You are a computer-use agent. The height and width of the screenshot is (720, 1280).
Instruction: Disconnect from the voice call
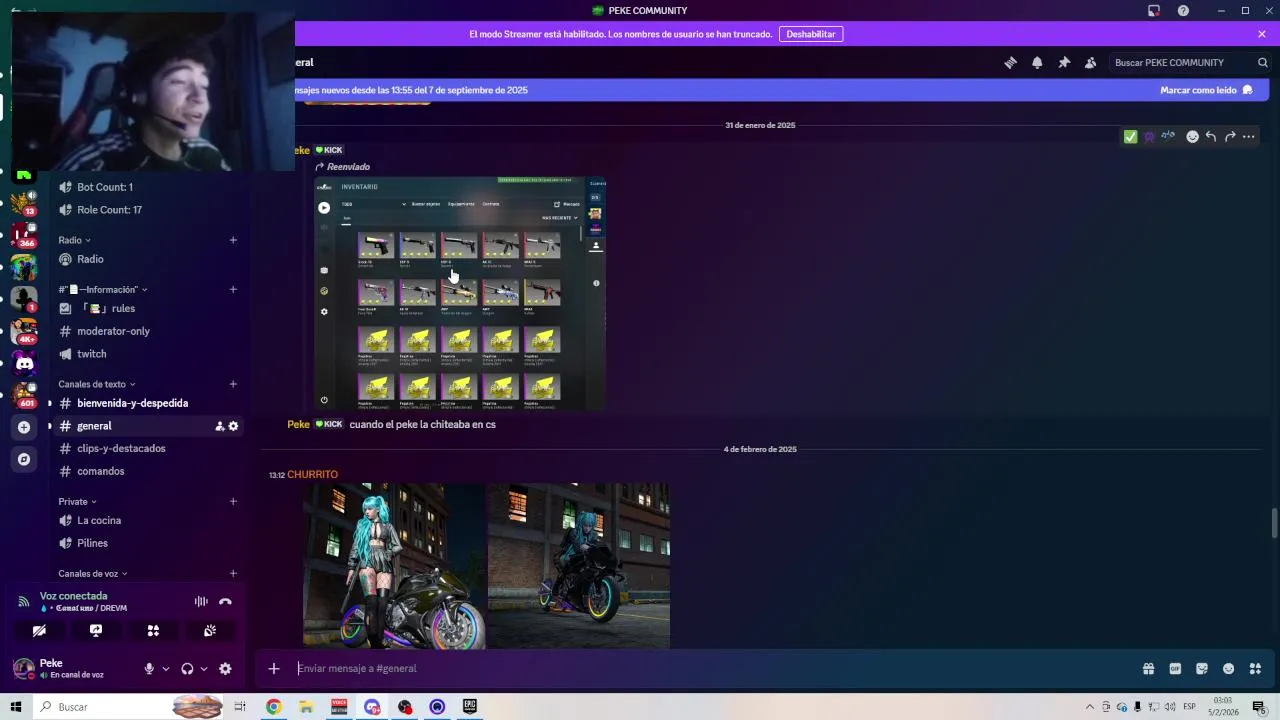[x=225, y=601]
